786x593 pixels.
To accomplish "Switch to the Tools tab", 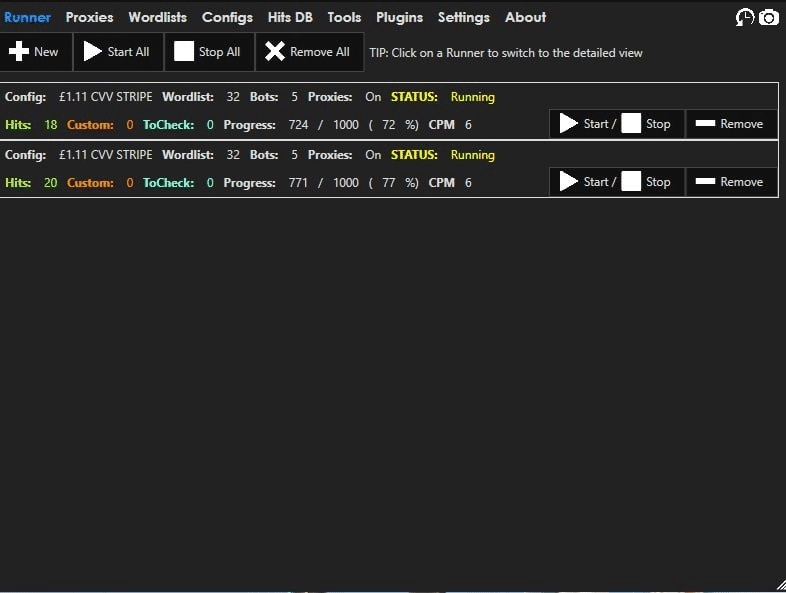I will coord(344,17).
